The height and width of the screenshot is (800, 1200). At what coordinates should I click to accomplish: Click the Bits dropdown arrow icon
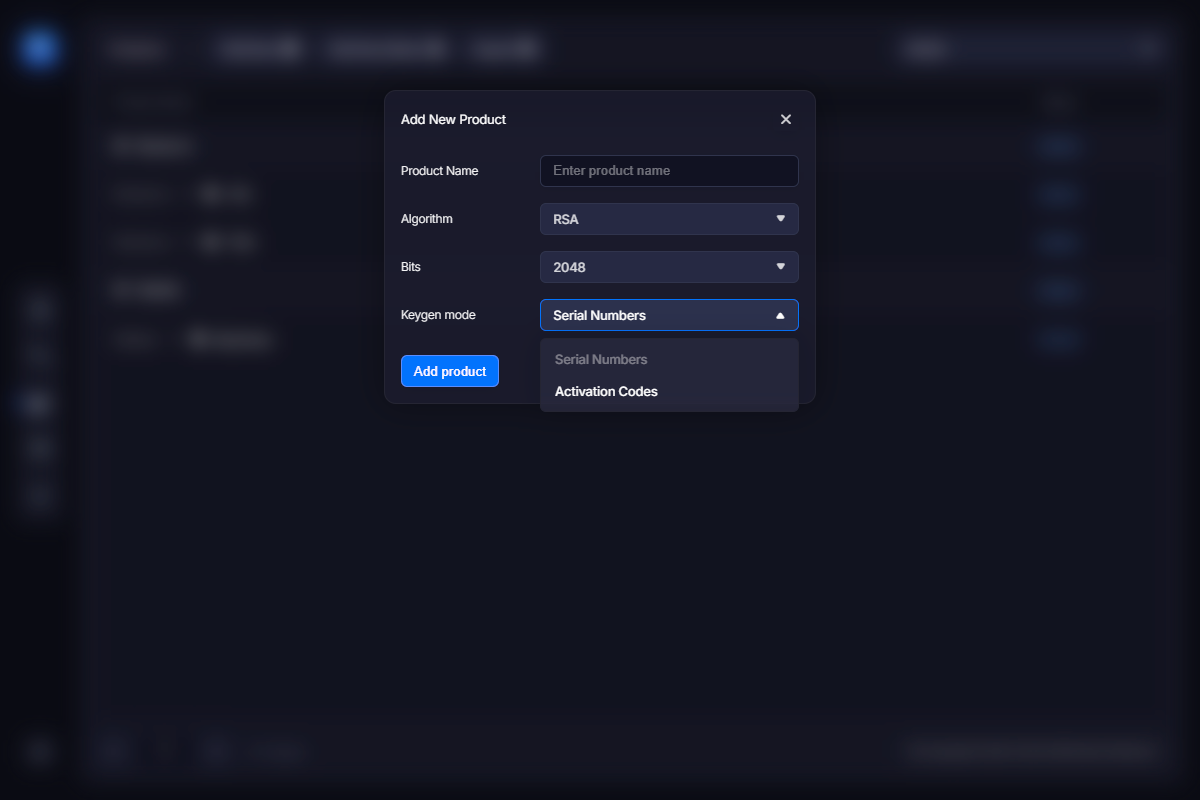[780, 267]
